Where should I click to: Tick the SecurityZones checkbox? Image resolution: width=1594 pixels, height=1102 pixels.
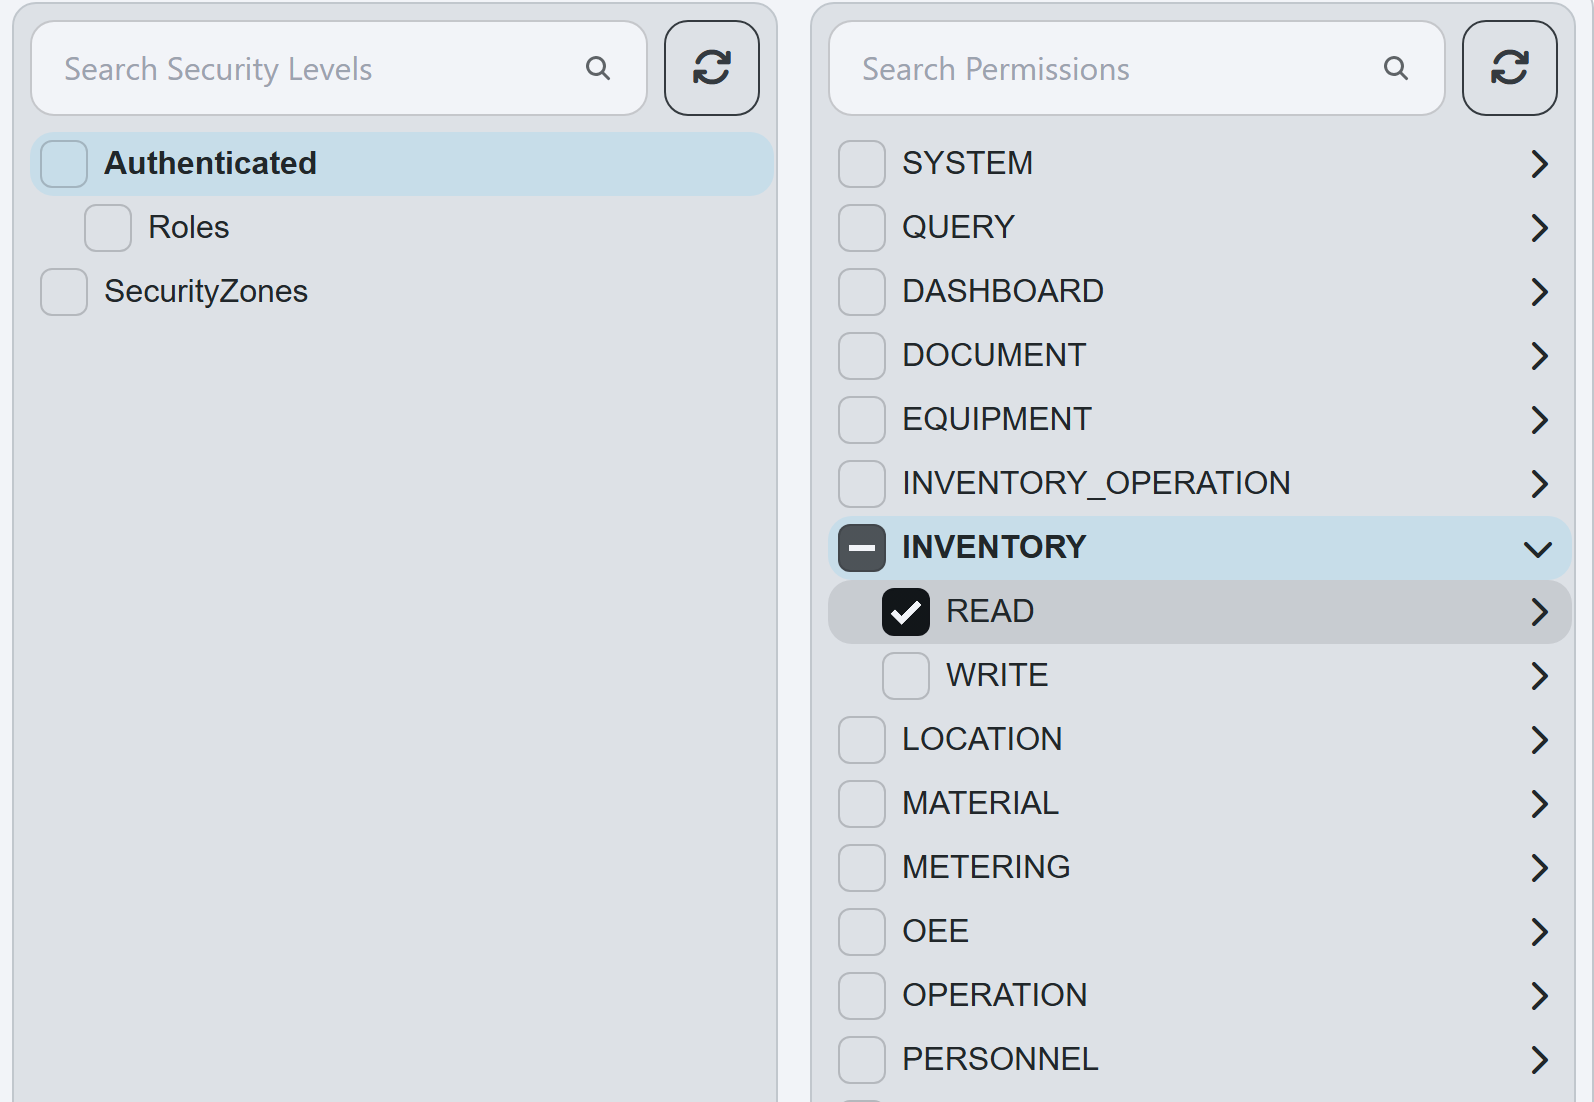[64, 292]
